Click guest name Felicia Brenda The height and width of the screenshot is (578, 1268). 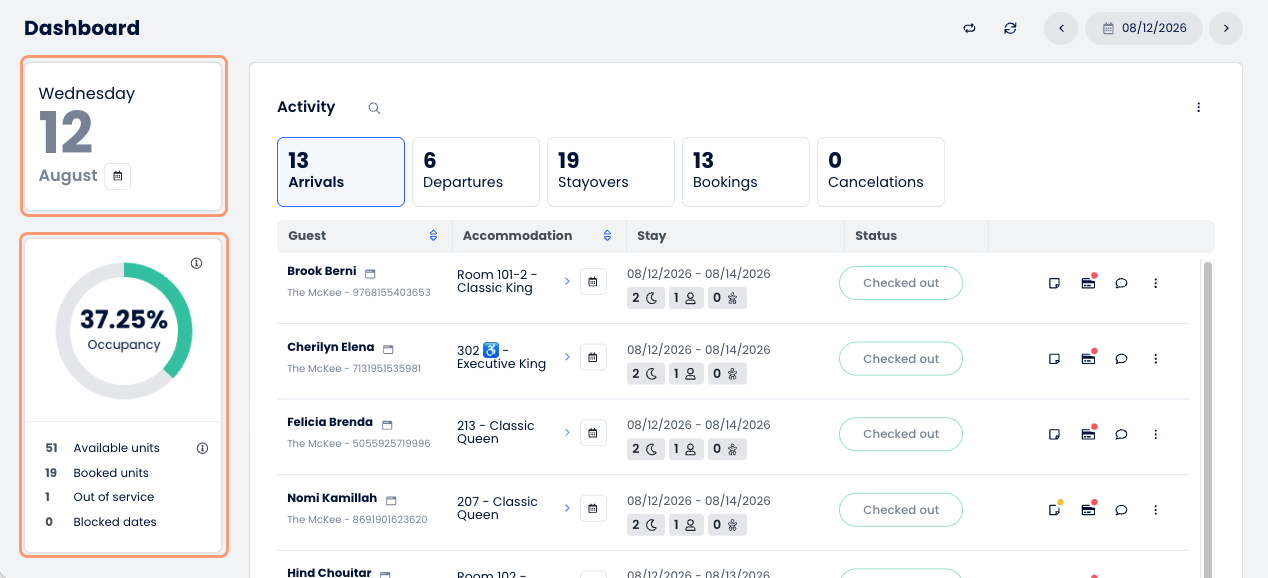click(329, 422)
